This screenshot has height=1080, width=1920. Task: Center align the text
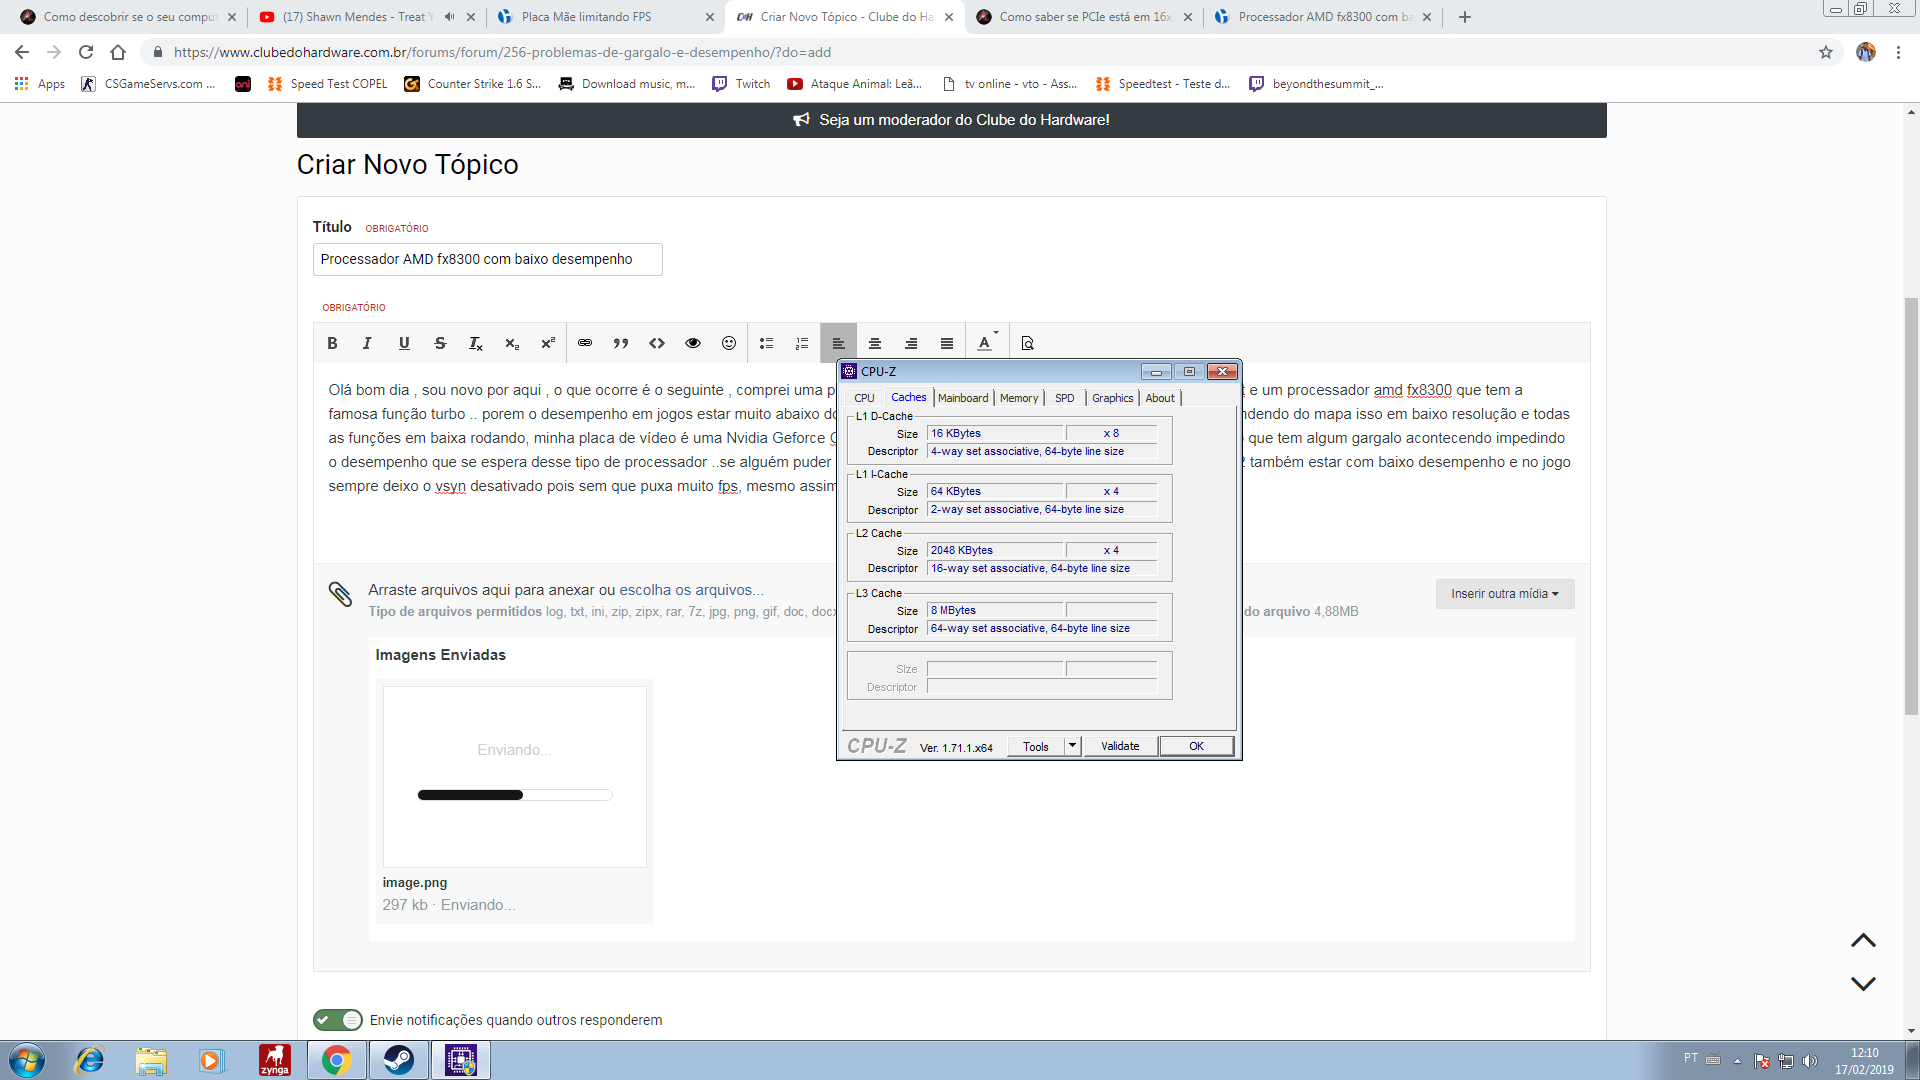pyautogui.click(x=875, y=343)
